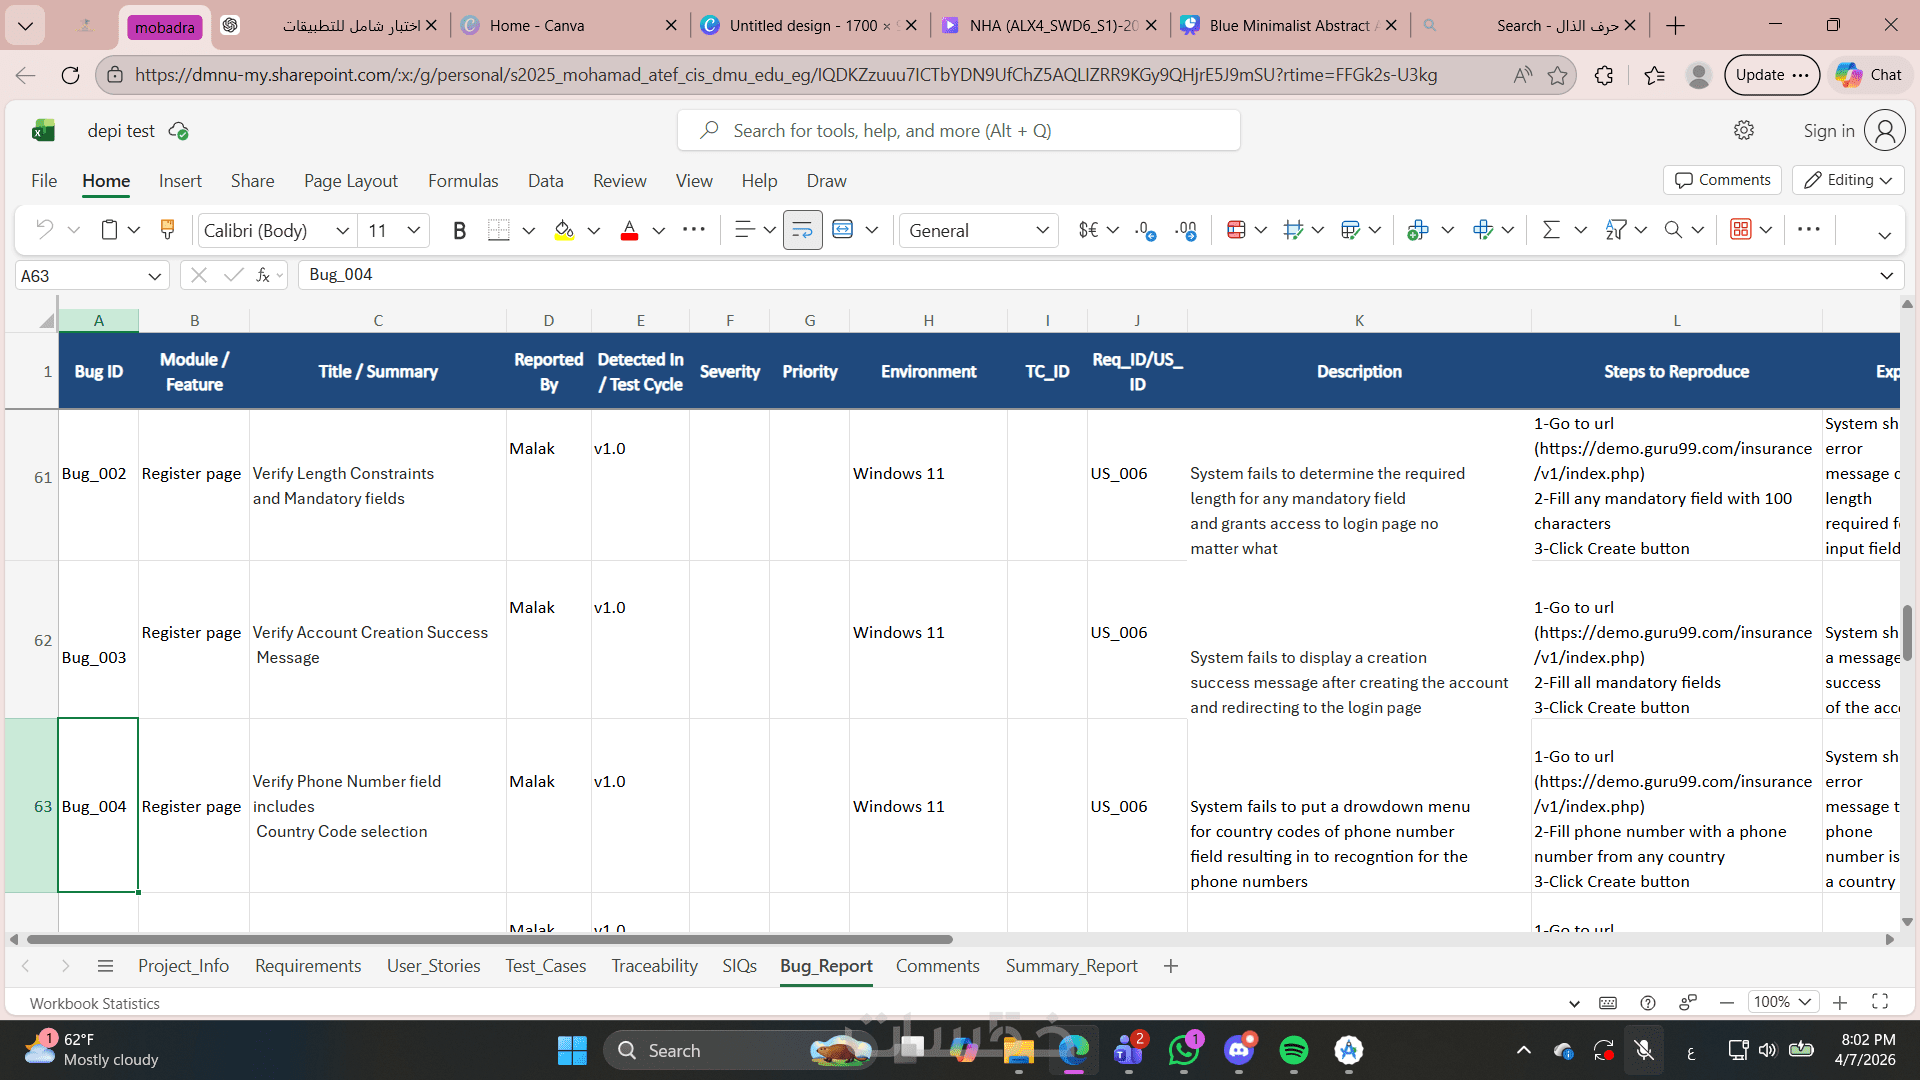Click the Merge cells icon
Image resolution: width=1920 pixels, height=1080 pixels.
coord(843,230)
